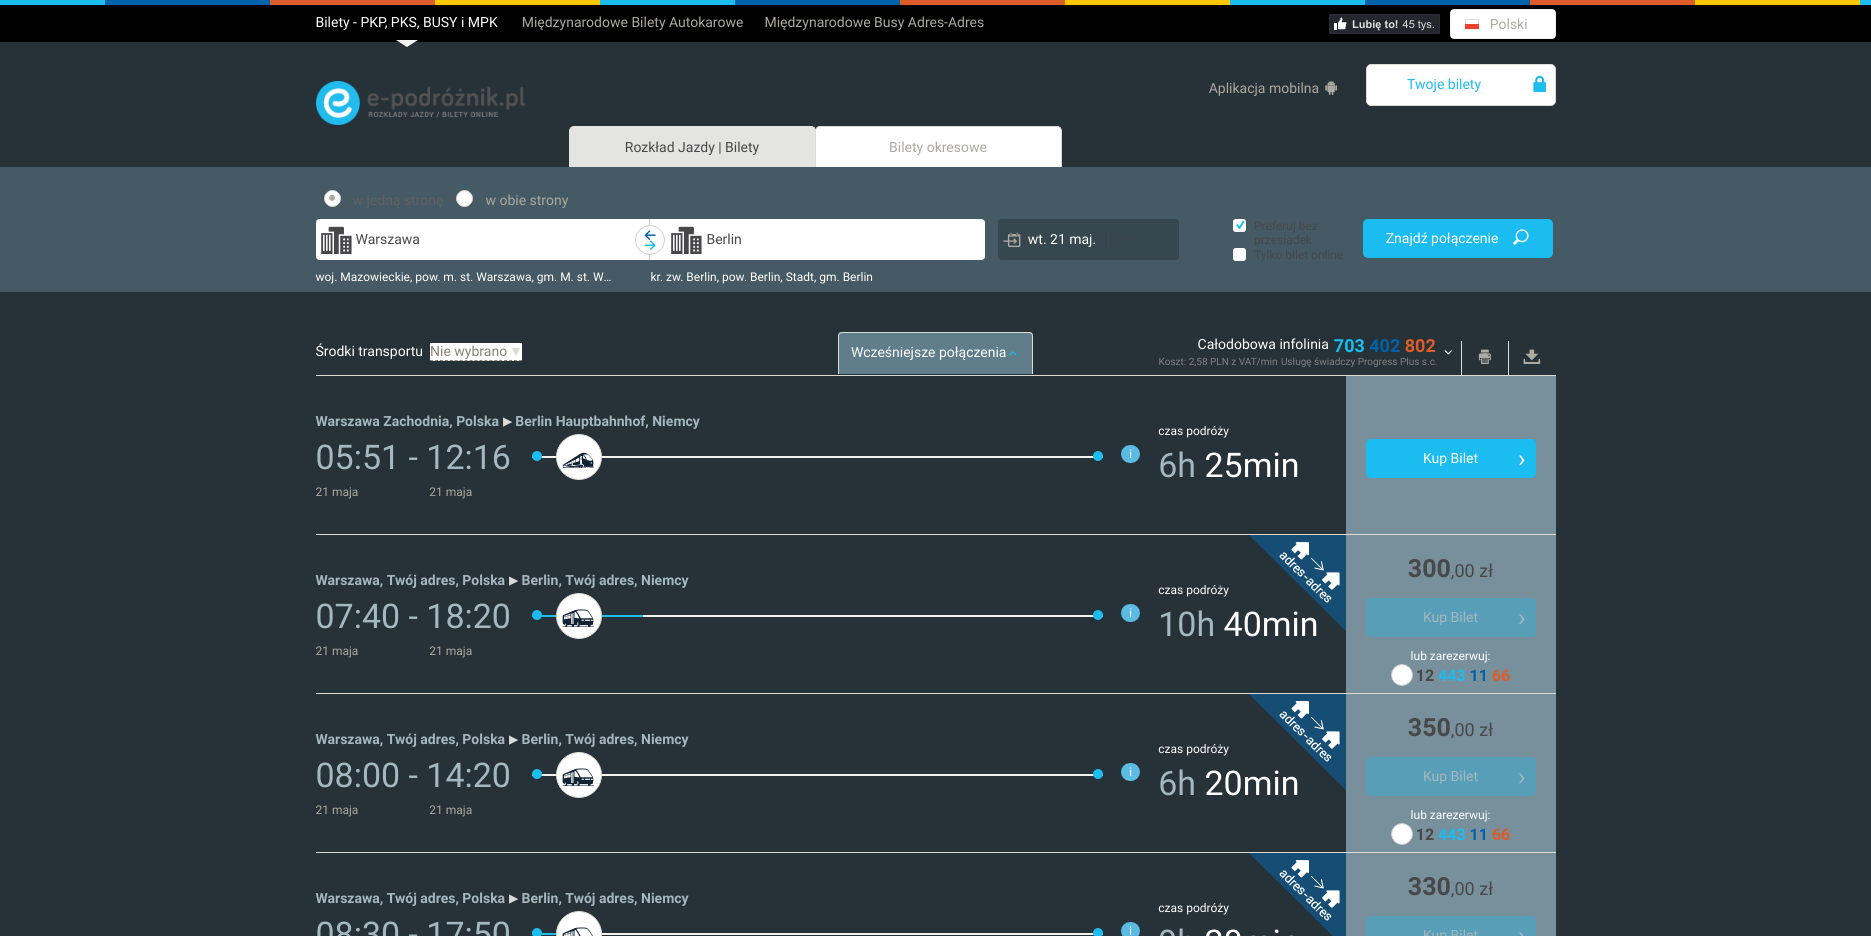Show info for the 05:51 - 12:16 connection

[x=1131, y=454]
